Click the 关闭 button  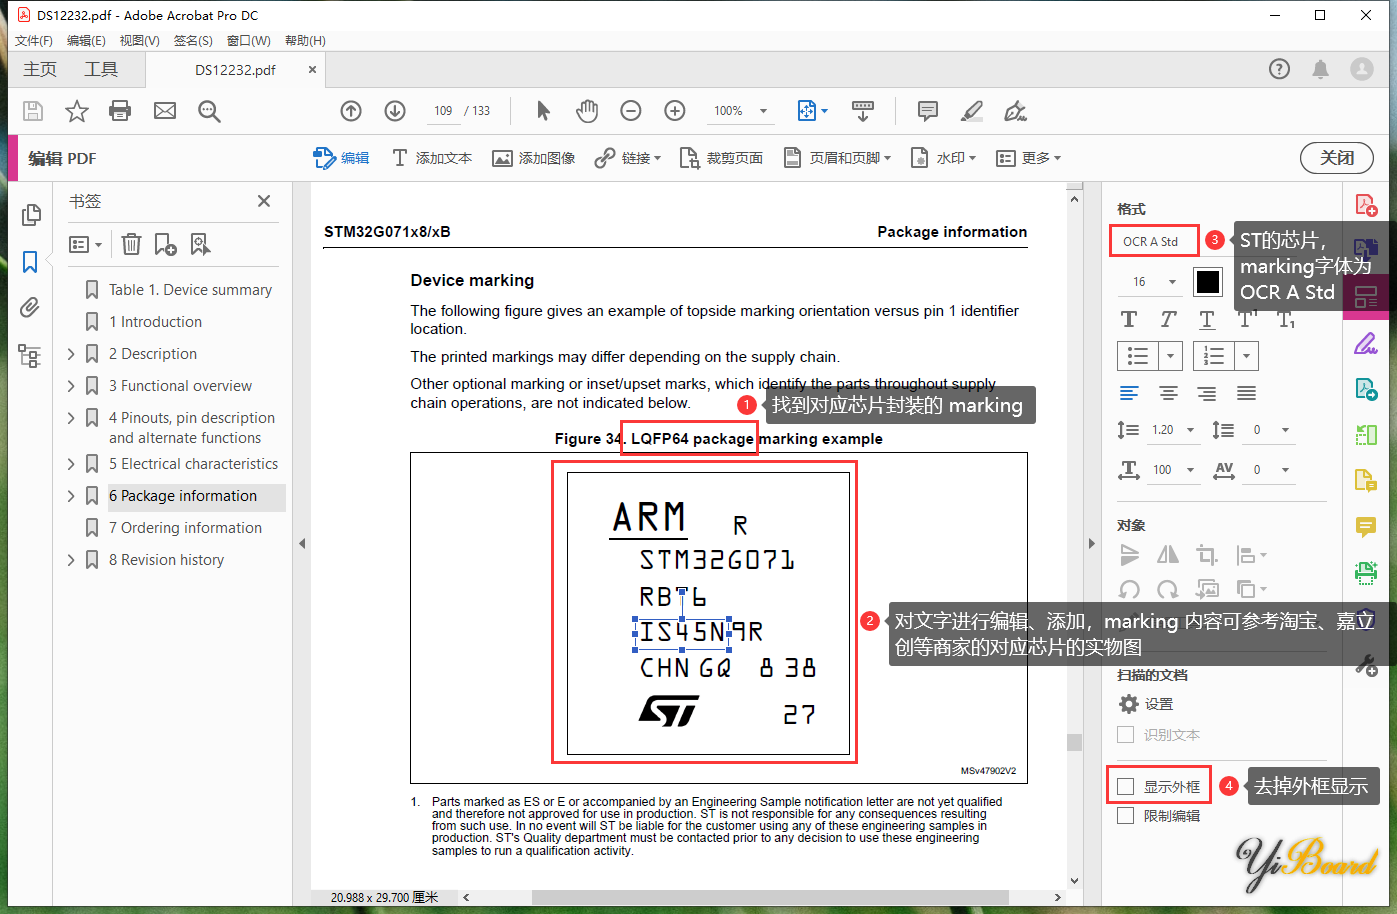pos(1337,158)
